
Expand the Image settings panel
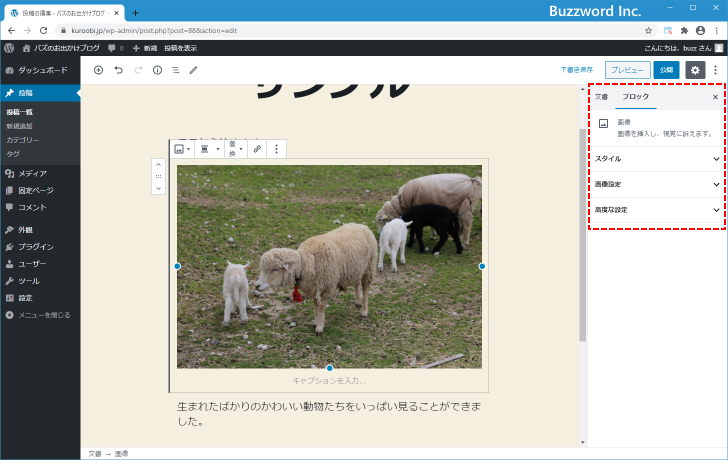pyautogui.click(x=657, y=184)
